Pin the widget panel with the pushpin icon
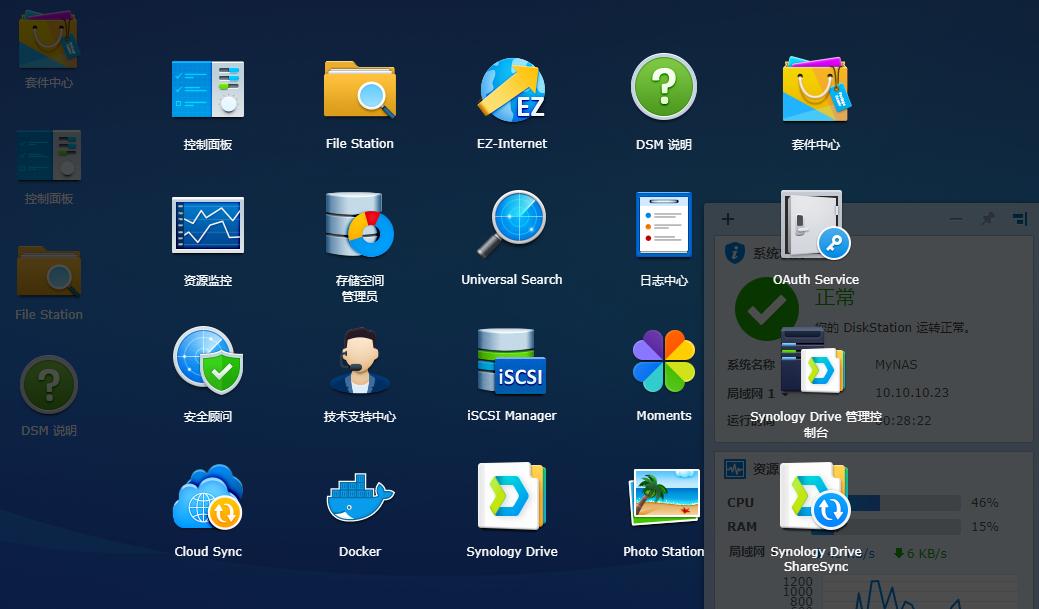Image resolution: width=1039 pixels, height=609 pixels. pos(988,219)
